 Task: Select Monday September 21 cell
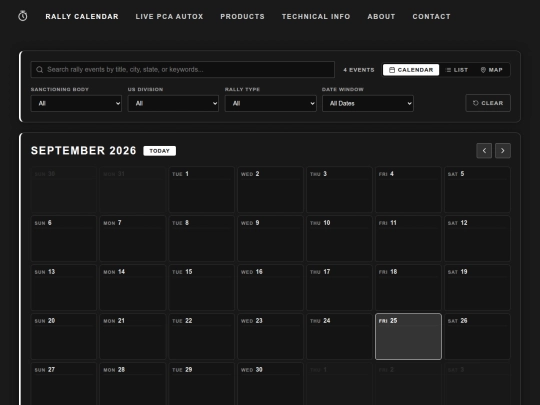point(133,336)
